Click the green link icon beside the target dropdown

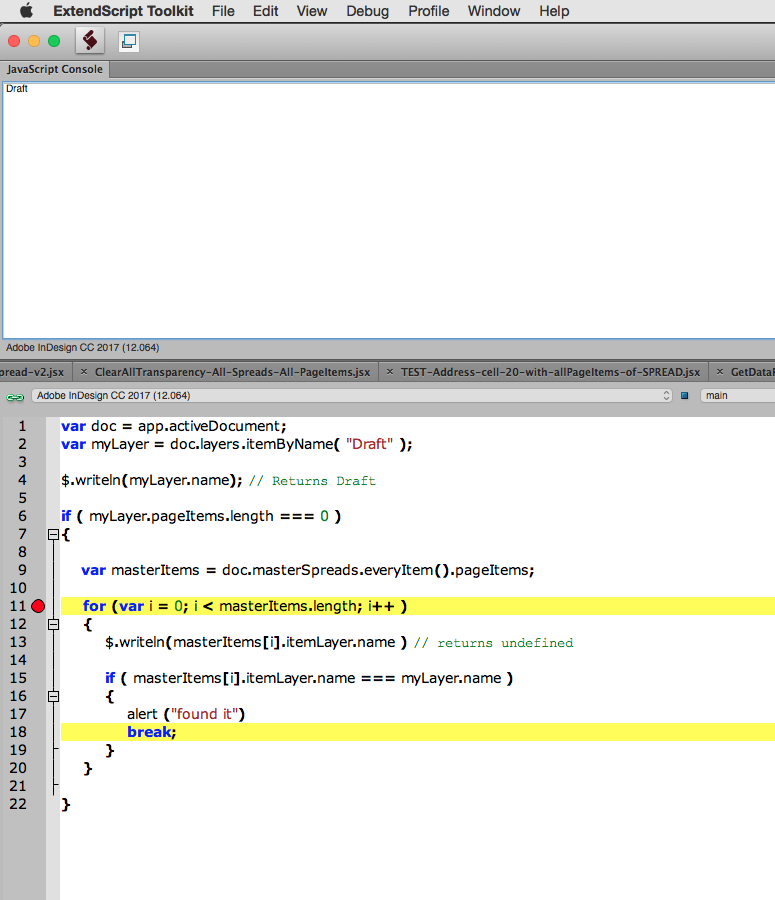tap(15, 397)
